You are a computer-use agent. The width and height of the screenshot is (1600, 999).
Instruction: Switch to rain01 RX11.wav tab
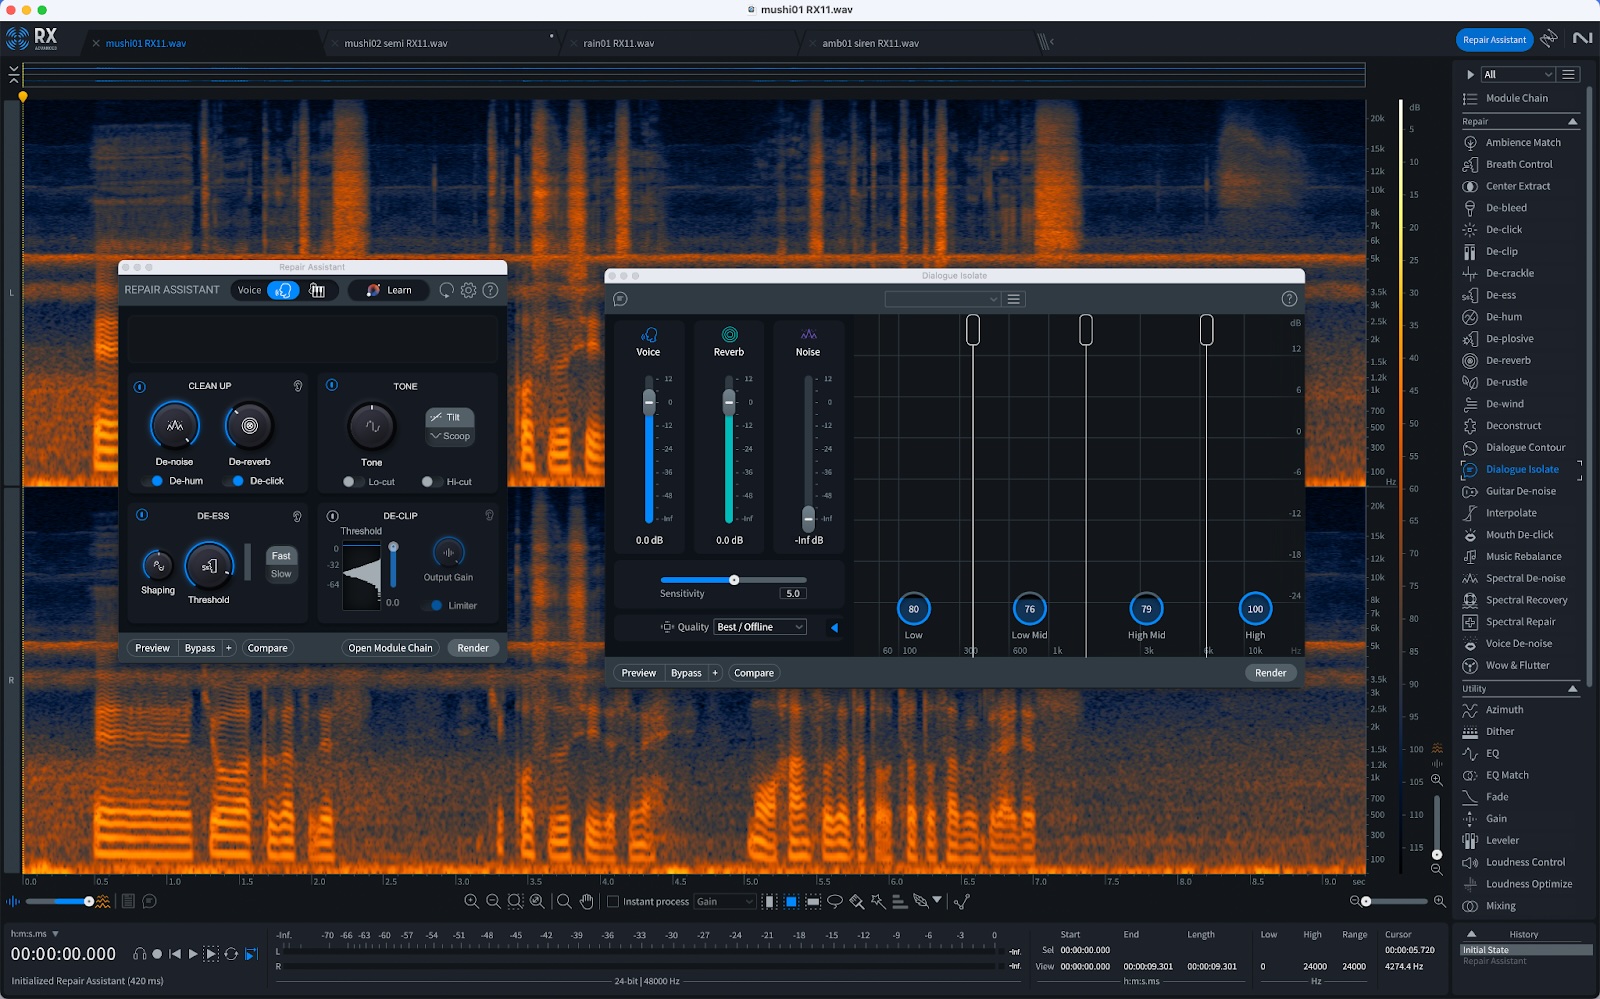619,44
